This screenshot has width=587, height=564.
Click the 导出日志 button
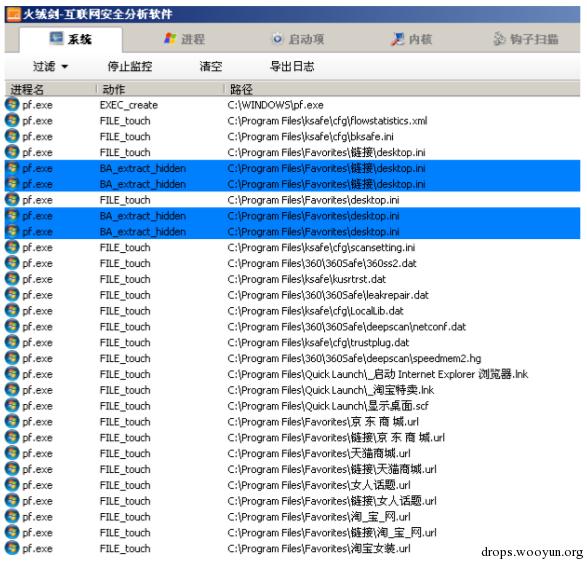[292, 67]
